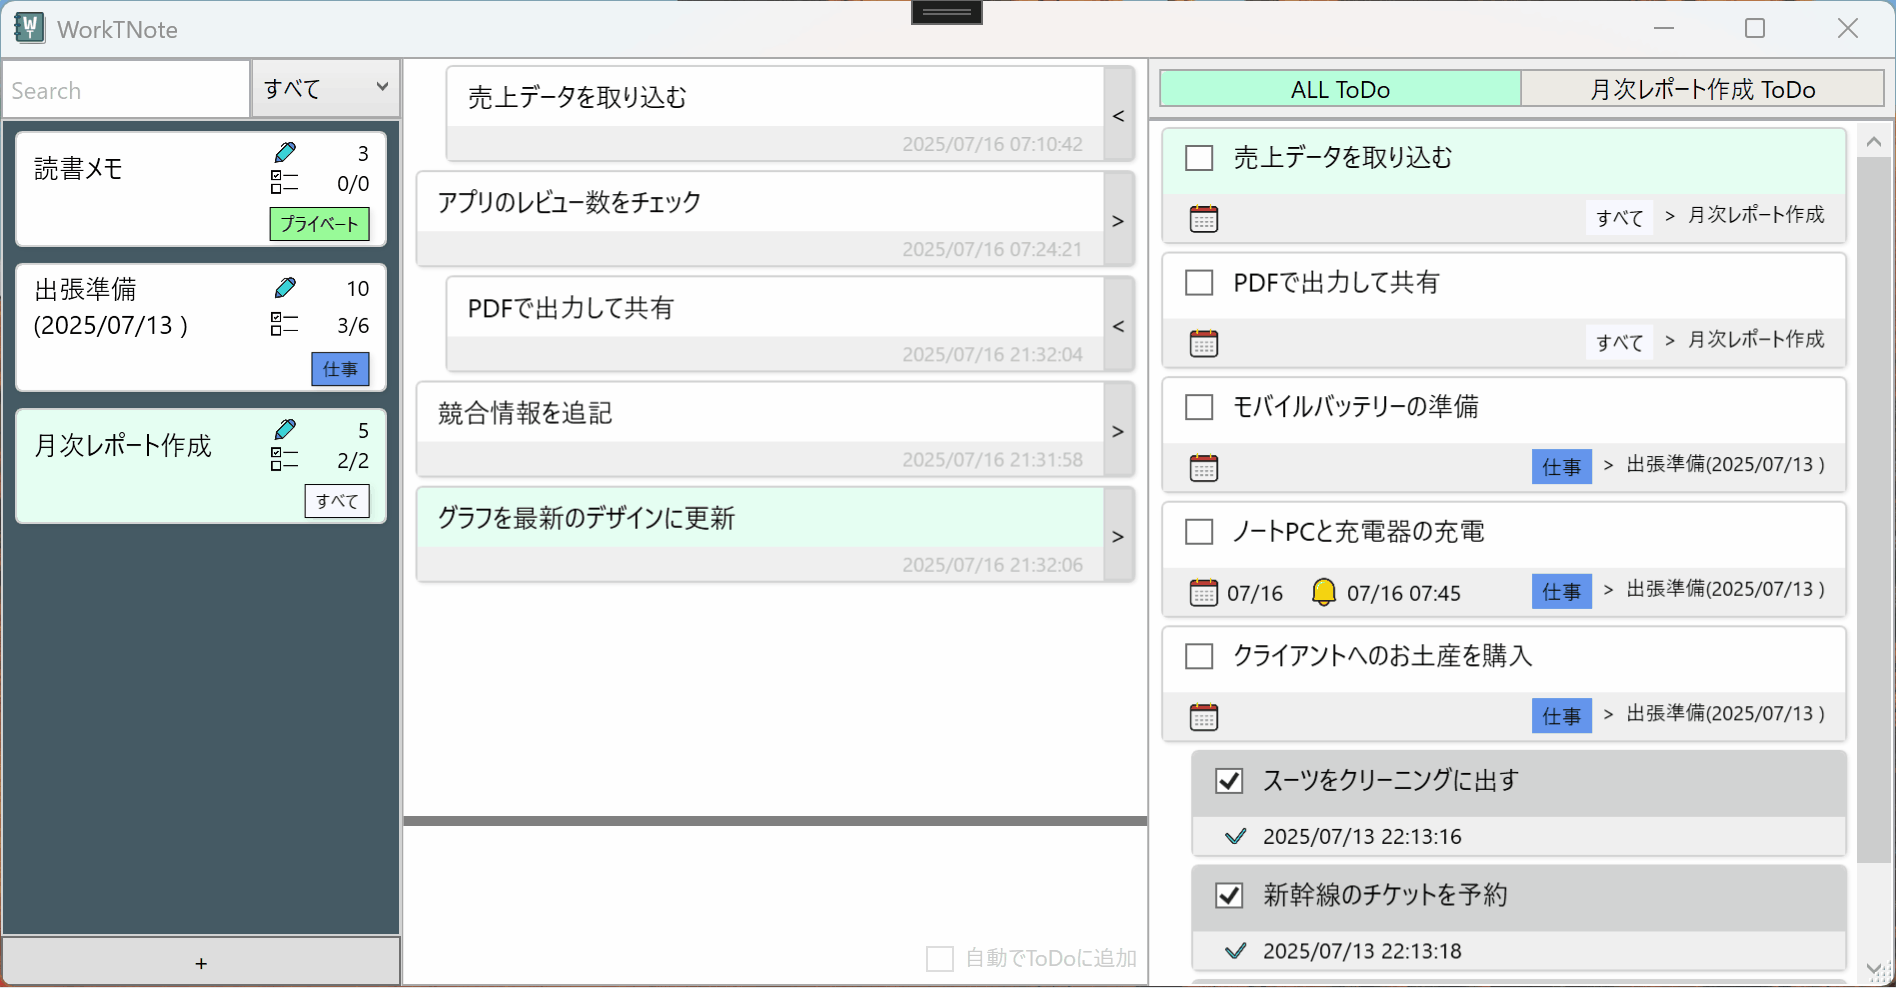Select the 読書メモ notebook card
The width and height of the screenshot is (1896, 988).
(201, 189)
